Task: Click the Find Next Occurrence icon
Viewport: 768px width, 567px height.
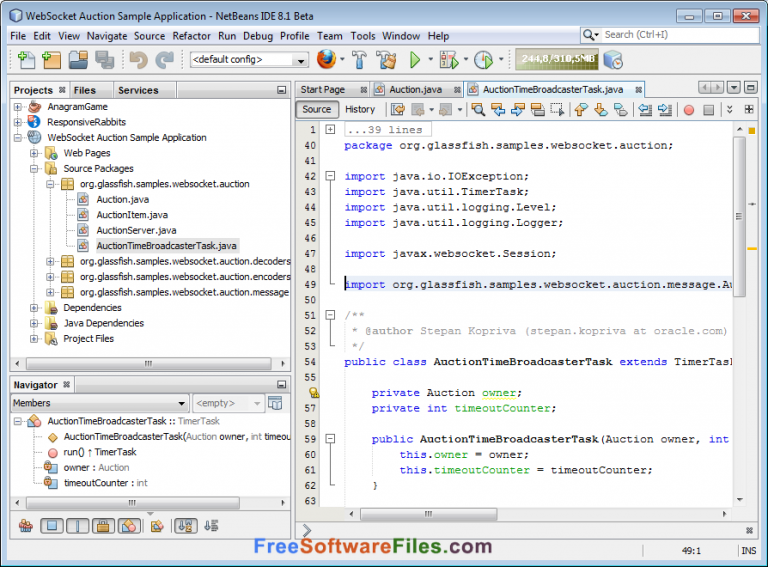Action: [518, 110]
